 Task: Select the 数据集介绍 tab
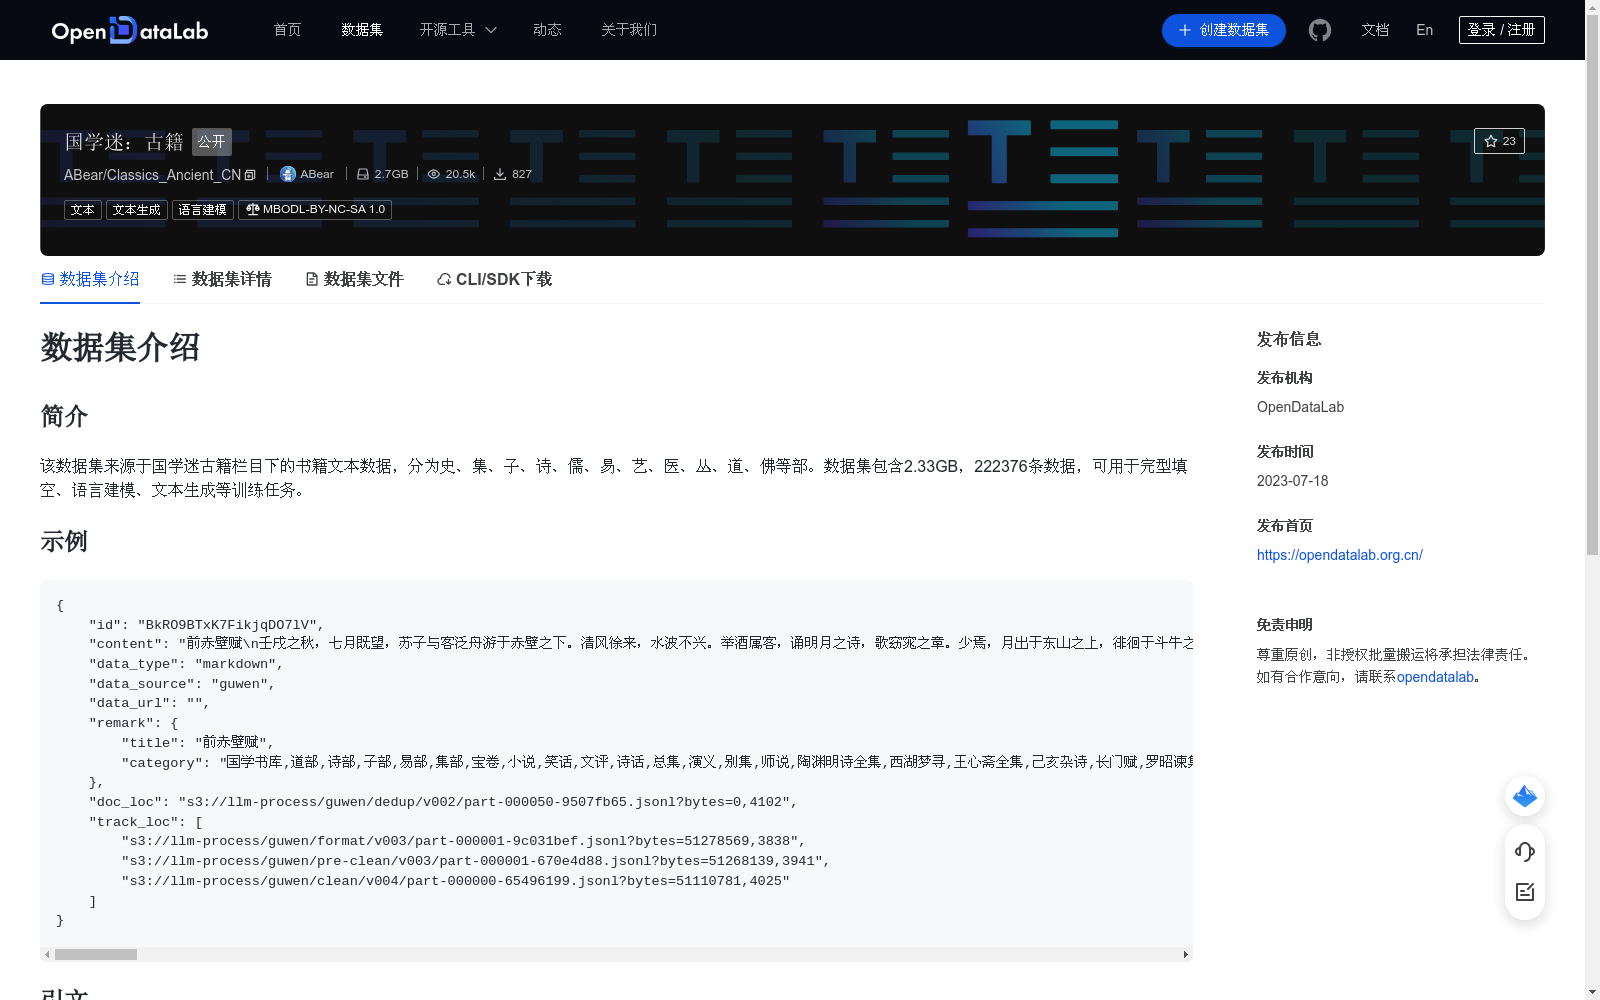[90, 279]
